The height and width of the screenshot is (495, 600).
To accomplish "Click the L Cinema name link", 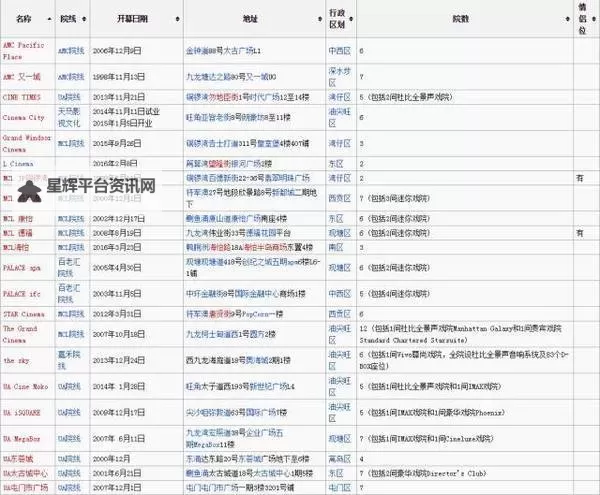I will [x=18, y=164].
